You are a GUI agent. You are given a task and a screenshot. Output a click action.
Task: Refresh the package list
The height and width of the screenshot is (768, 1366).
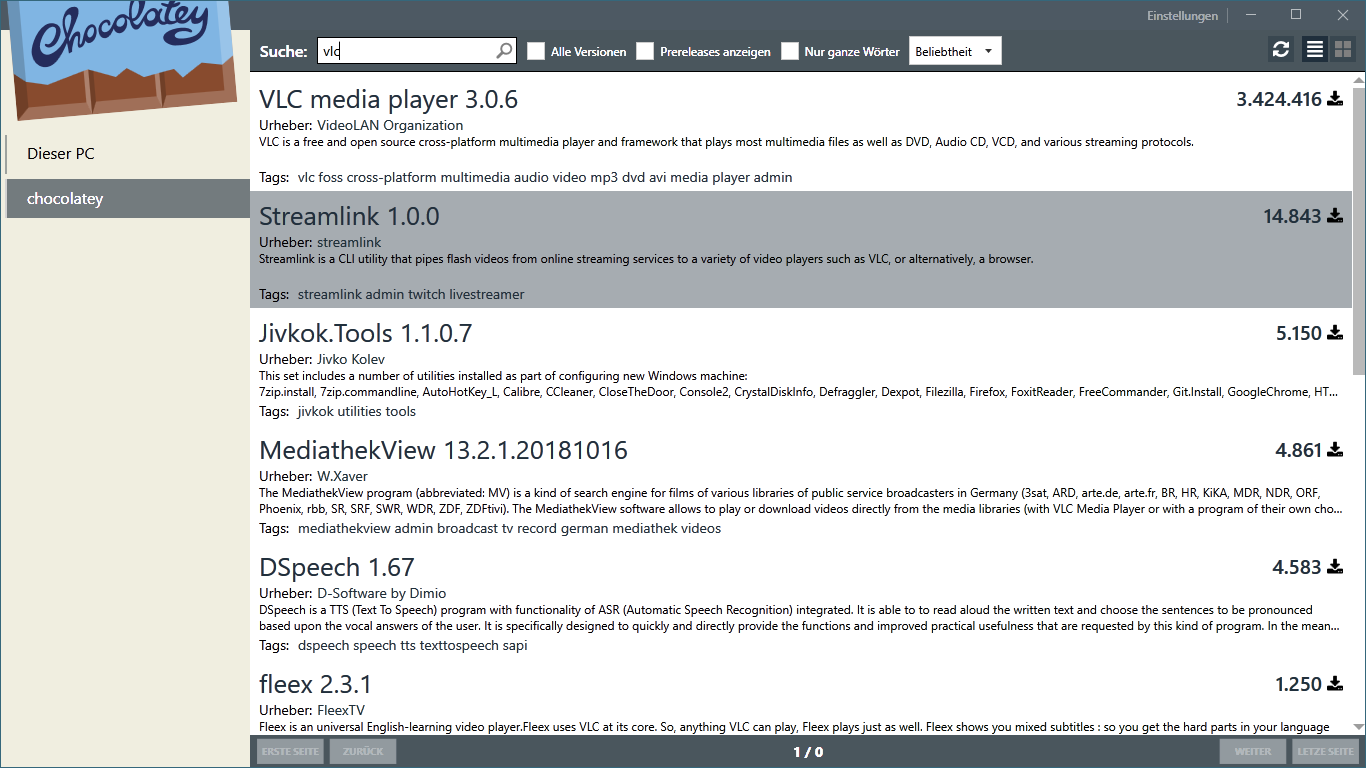(1280, 50)
